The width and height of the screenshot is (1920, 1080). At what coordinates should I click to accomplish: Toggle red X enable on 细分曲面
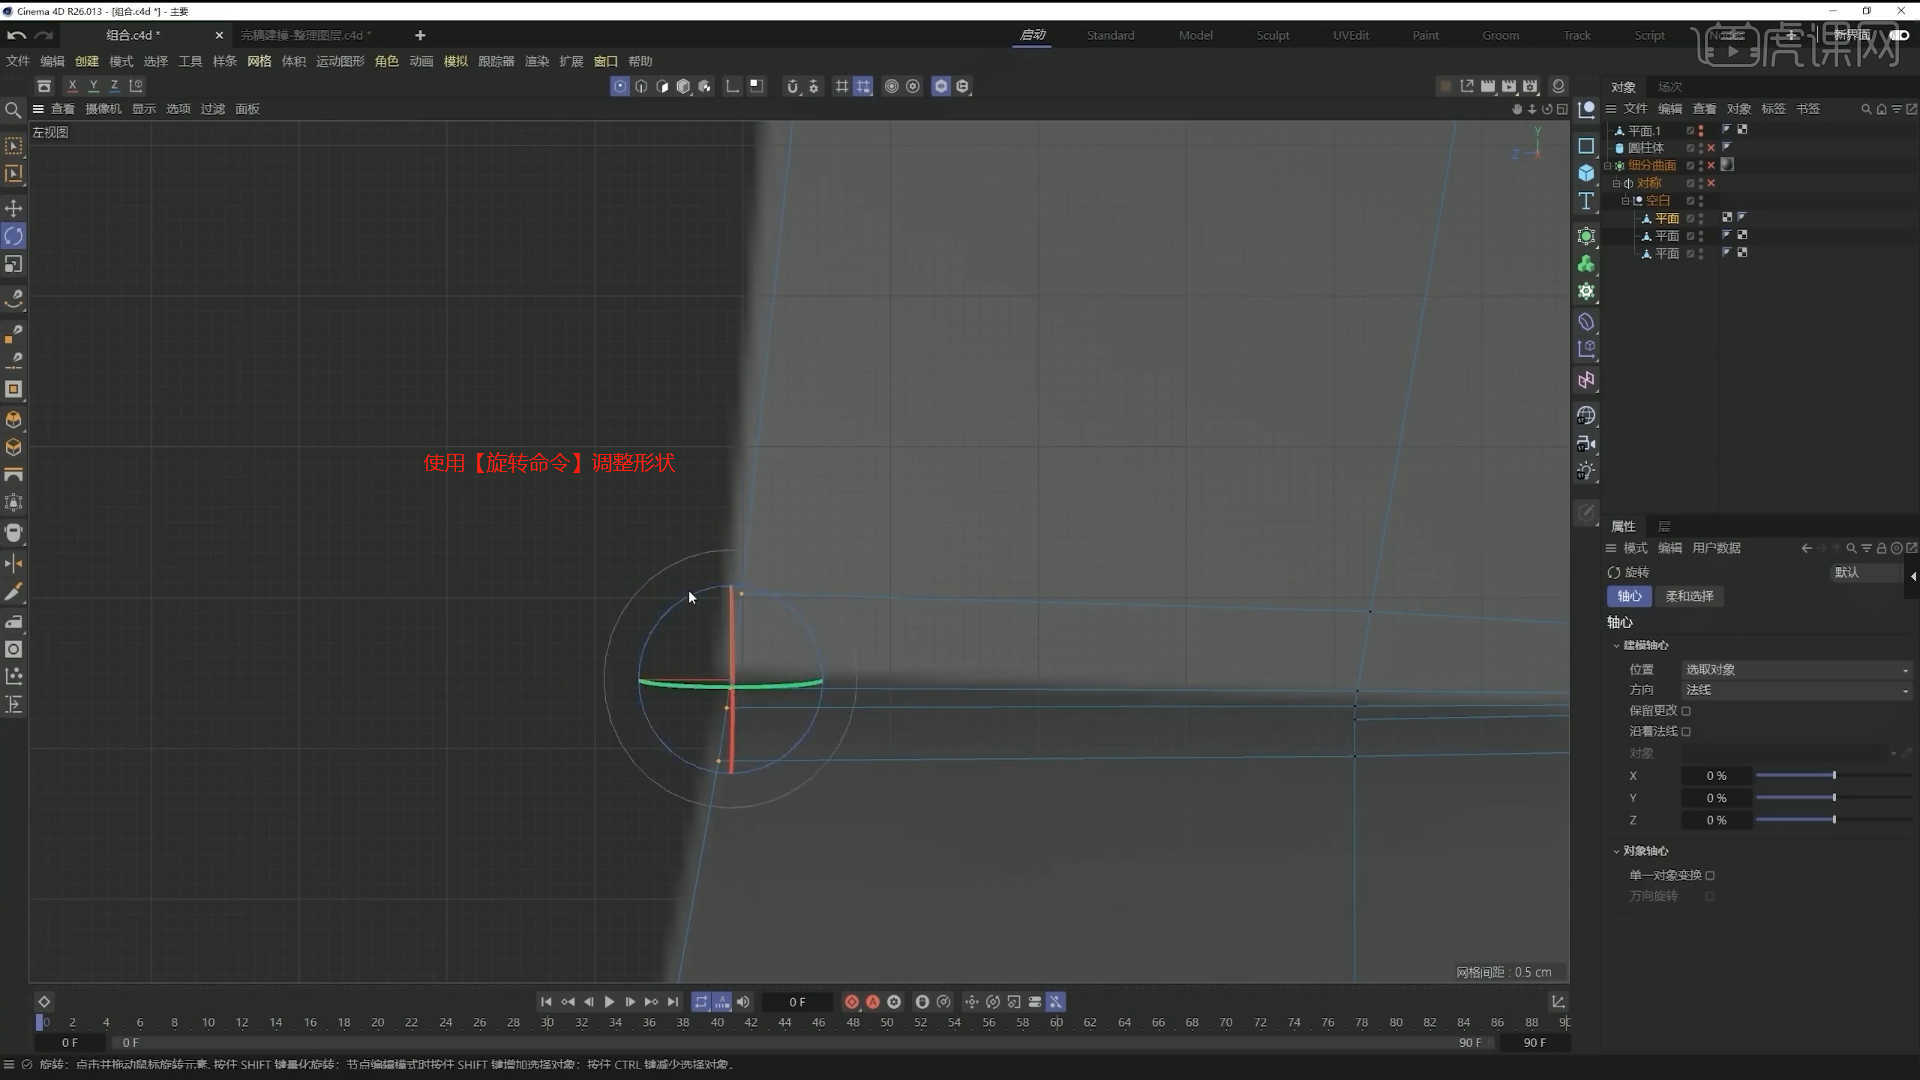tap(1711, 166)
